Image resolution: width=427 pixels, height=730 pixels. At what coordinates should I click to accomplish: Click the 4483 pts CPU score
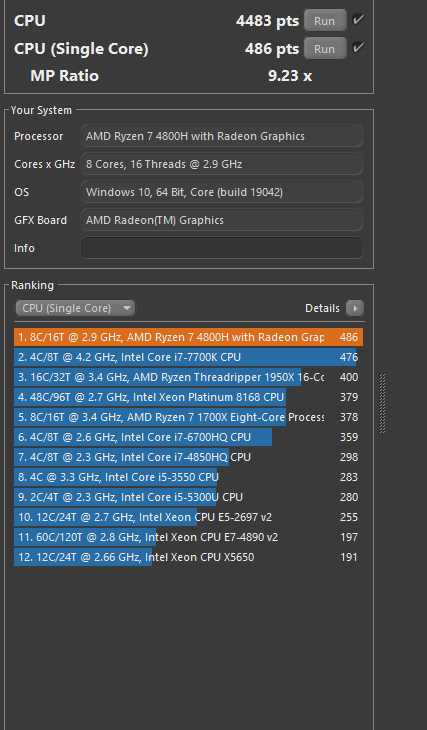(267, 21)
